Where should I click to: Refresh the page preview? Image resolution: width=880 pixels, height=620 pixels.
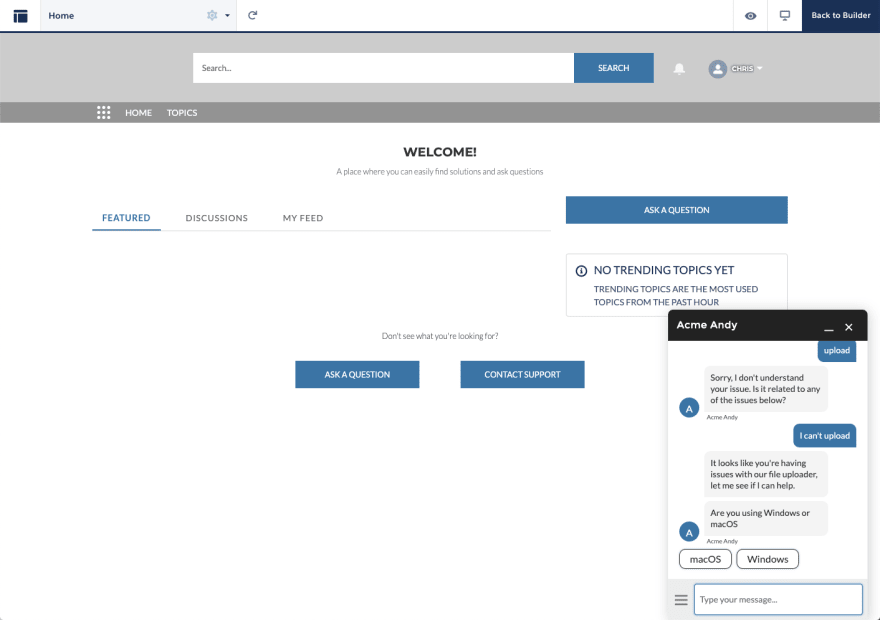pos(253,15)
